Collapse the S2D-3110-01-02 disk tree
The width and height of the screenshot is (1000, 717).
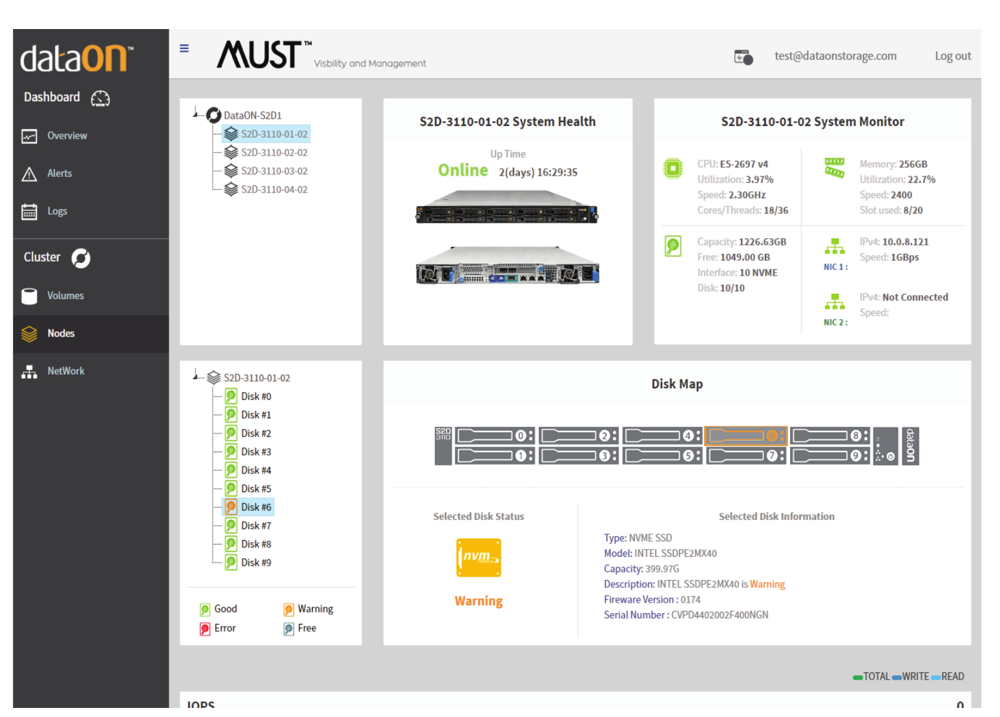click(196, 376)
